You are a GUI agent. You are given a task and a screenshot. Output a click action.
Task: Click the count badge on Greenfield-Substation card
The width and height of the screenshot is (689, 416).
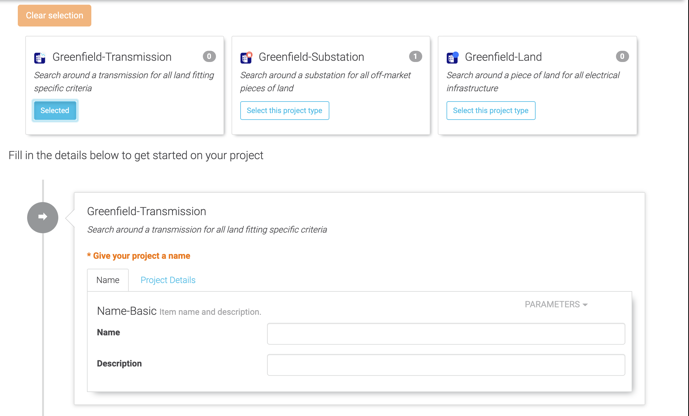[x=415, y=57]
